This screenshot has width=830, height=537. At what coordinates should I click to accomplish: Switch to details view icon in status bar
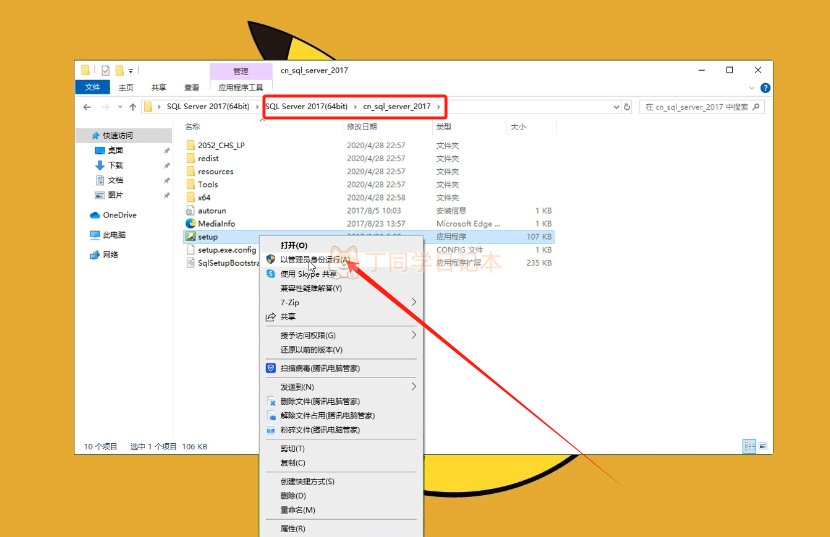749,446
